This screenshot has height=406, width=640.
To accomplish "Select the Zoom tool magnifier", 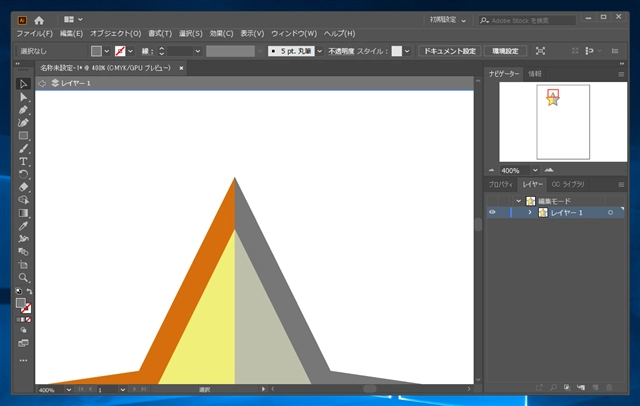I will [23, 277].
